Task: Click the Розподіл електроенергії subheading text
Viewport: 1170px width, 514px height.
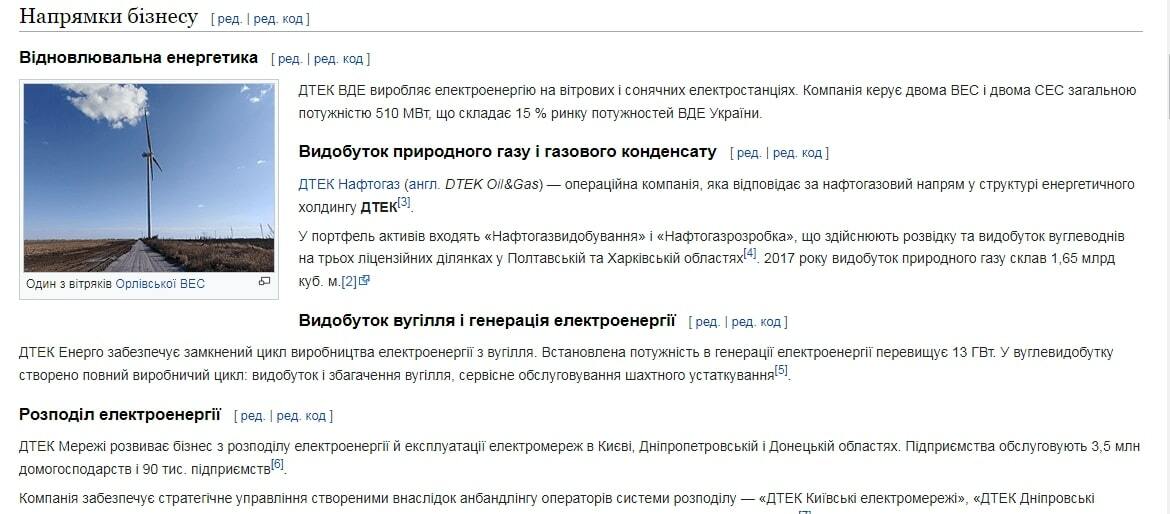Action: [x=120, y=415]
